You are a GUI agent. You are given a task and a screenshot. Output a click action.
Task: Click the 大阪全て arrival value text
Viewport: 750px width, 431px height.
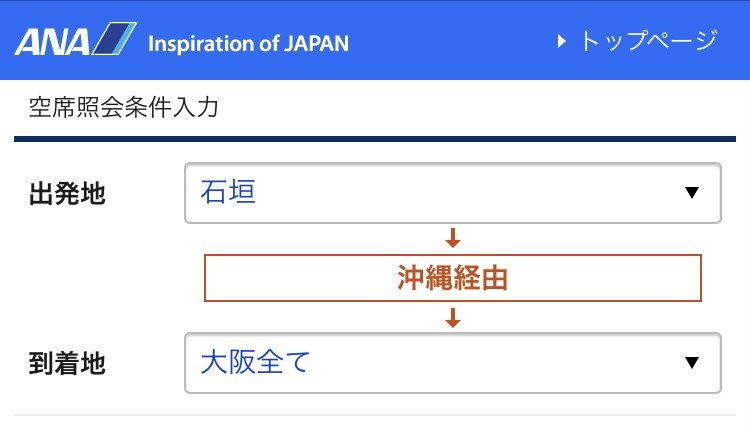(255, 362)
